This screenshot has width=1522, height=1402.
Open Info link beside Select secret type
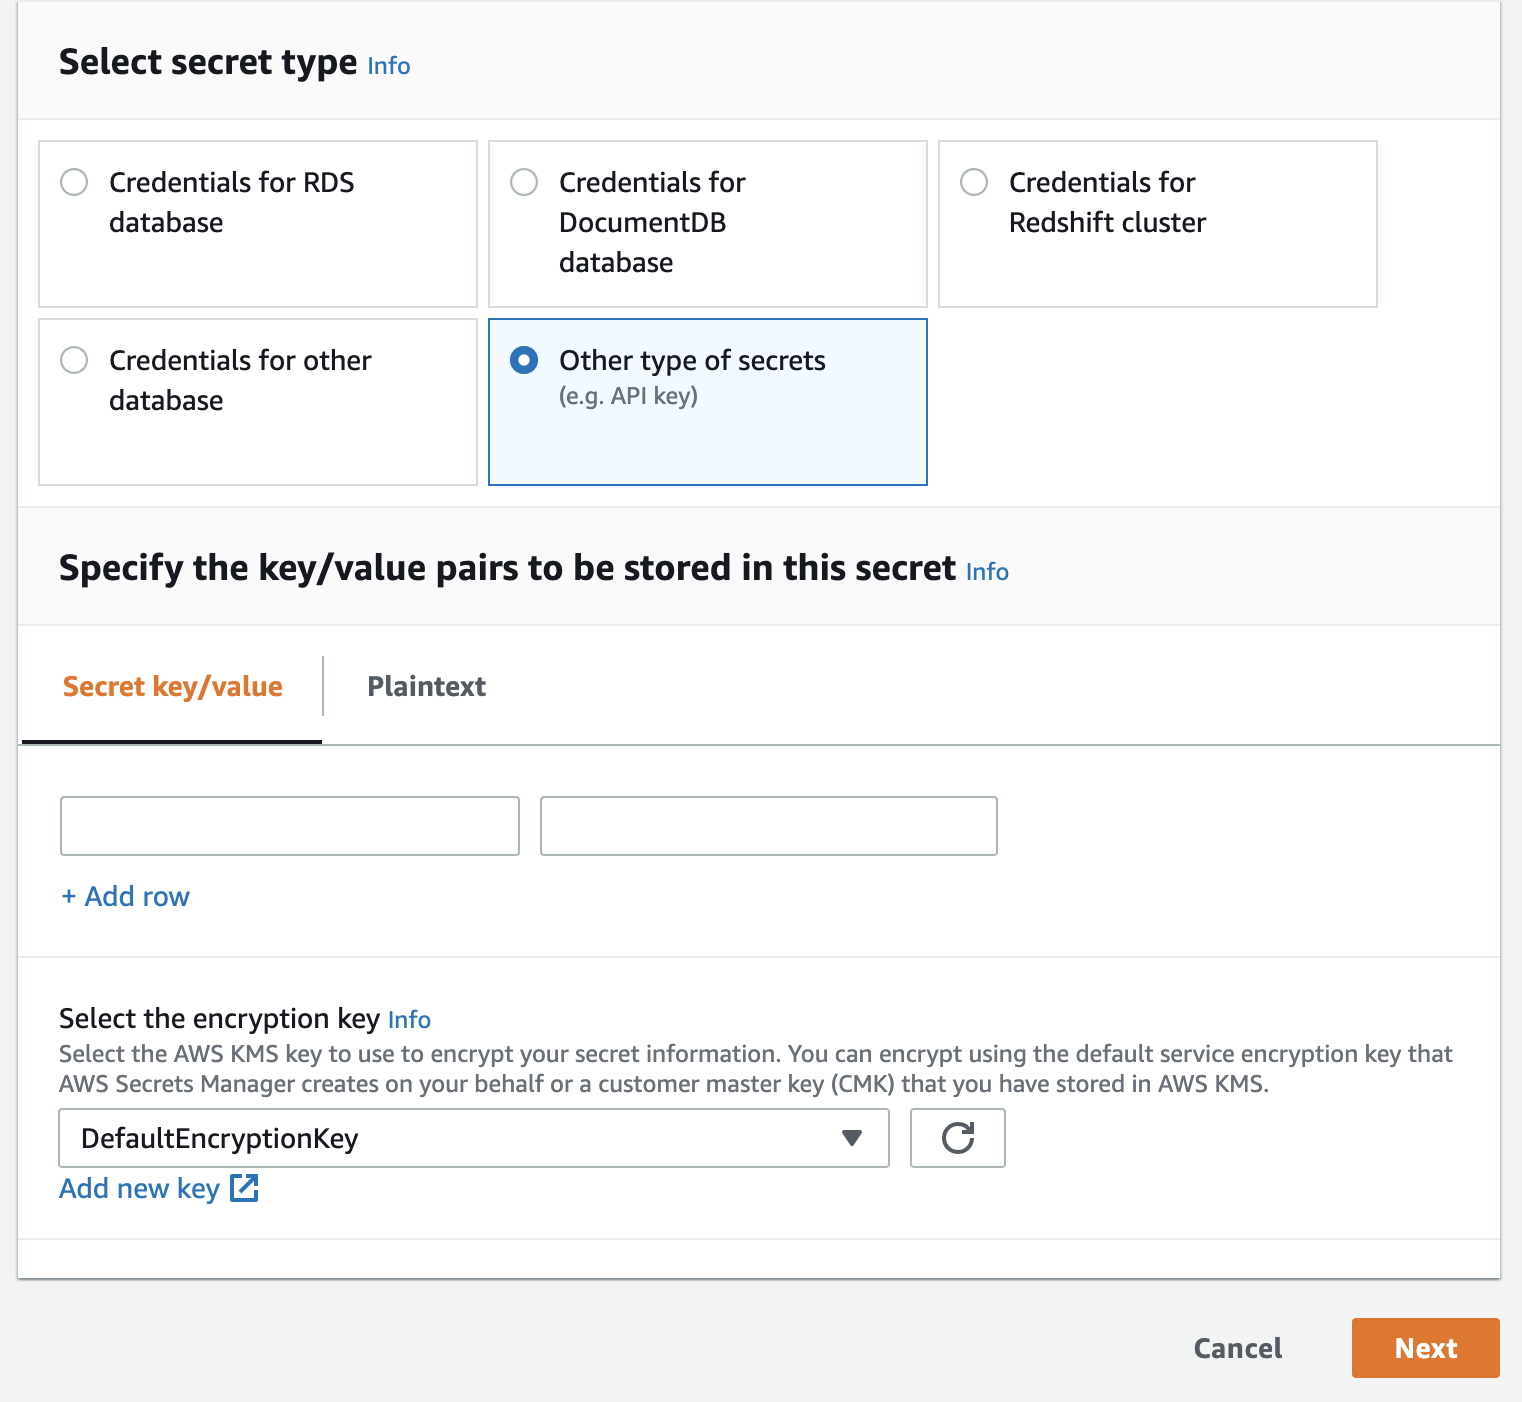tap(389, 66)
